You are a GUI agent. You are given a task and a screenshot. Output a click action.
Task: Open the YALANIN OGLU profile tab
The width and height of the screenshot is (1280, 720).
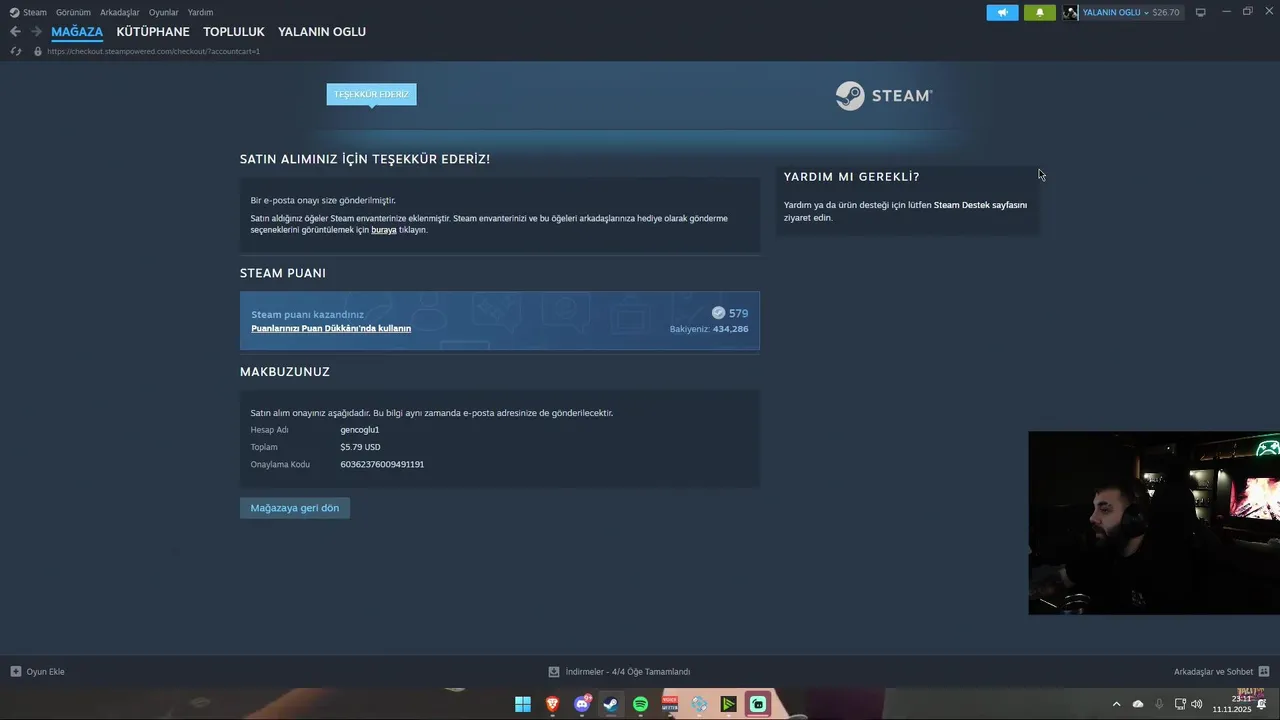(x=322, y=32)
